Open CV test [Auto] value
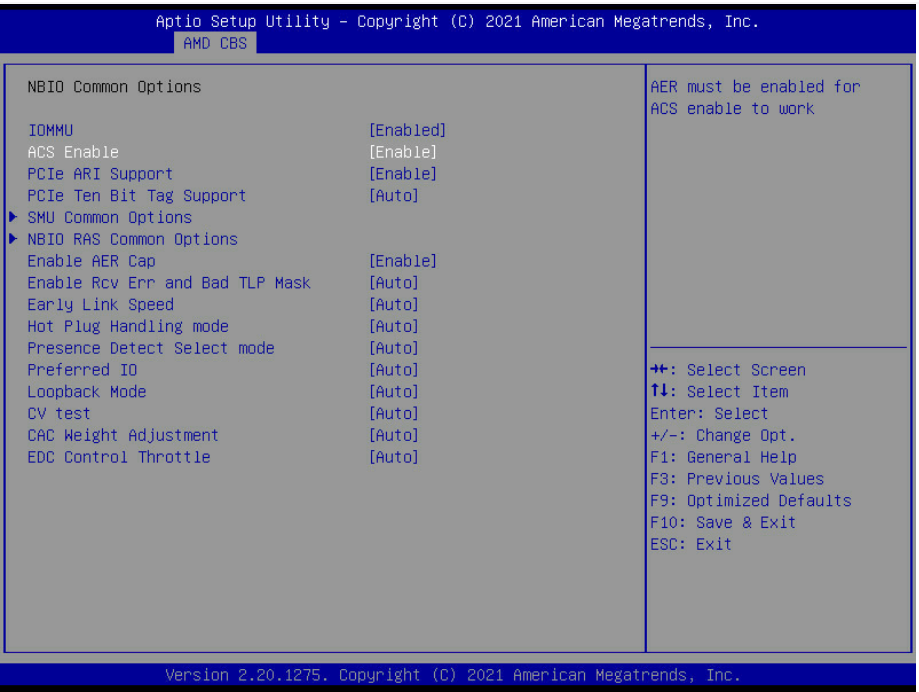 point(394,414)
